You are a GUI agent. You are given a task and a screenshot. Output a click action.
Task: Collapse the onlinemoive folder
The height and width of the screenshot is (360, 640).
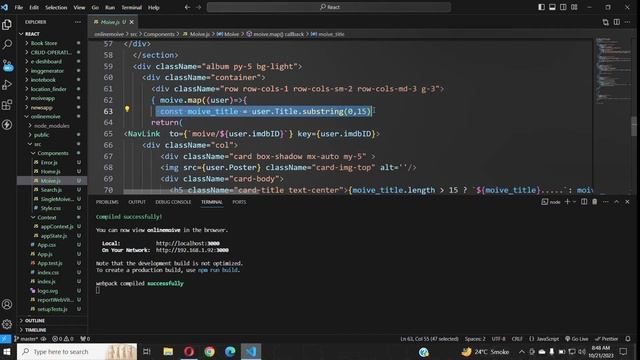coord(45,116)
